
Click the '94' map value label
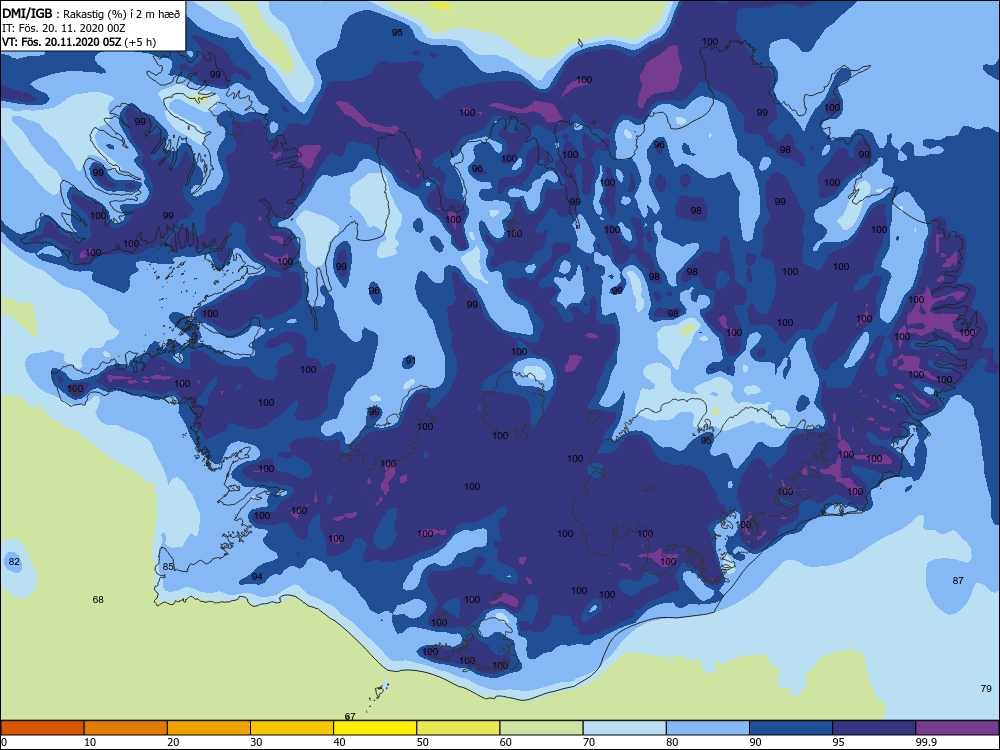(257, 577)
